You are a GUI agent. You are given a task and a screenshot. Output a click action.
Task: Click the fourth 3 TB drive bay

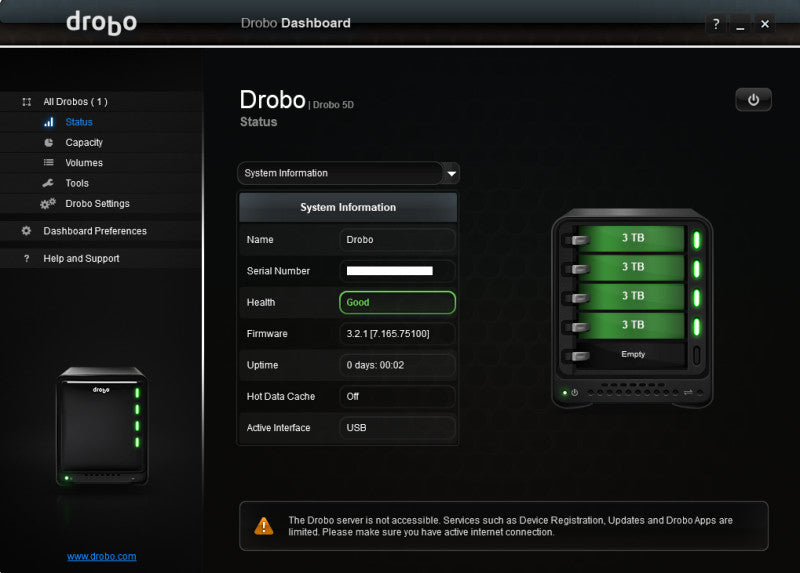(x=632, y=326)
